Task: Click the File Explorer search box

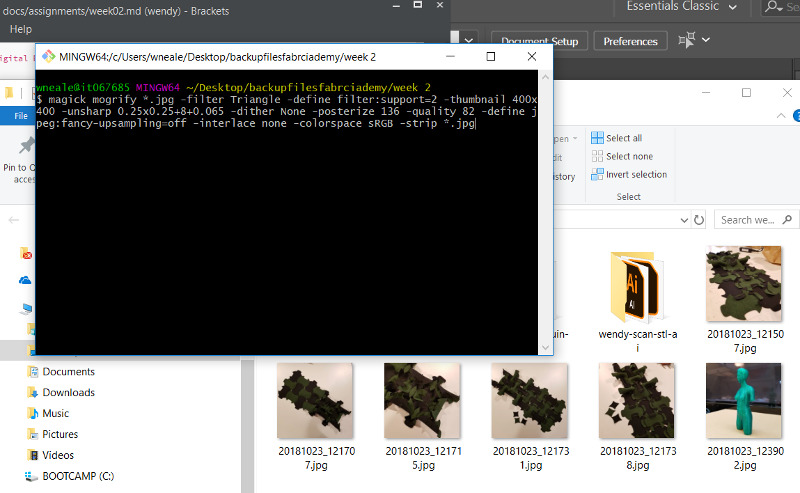Action: 756,220
